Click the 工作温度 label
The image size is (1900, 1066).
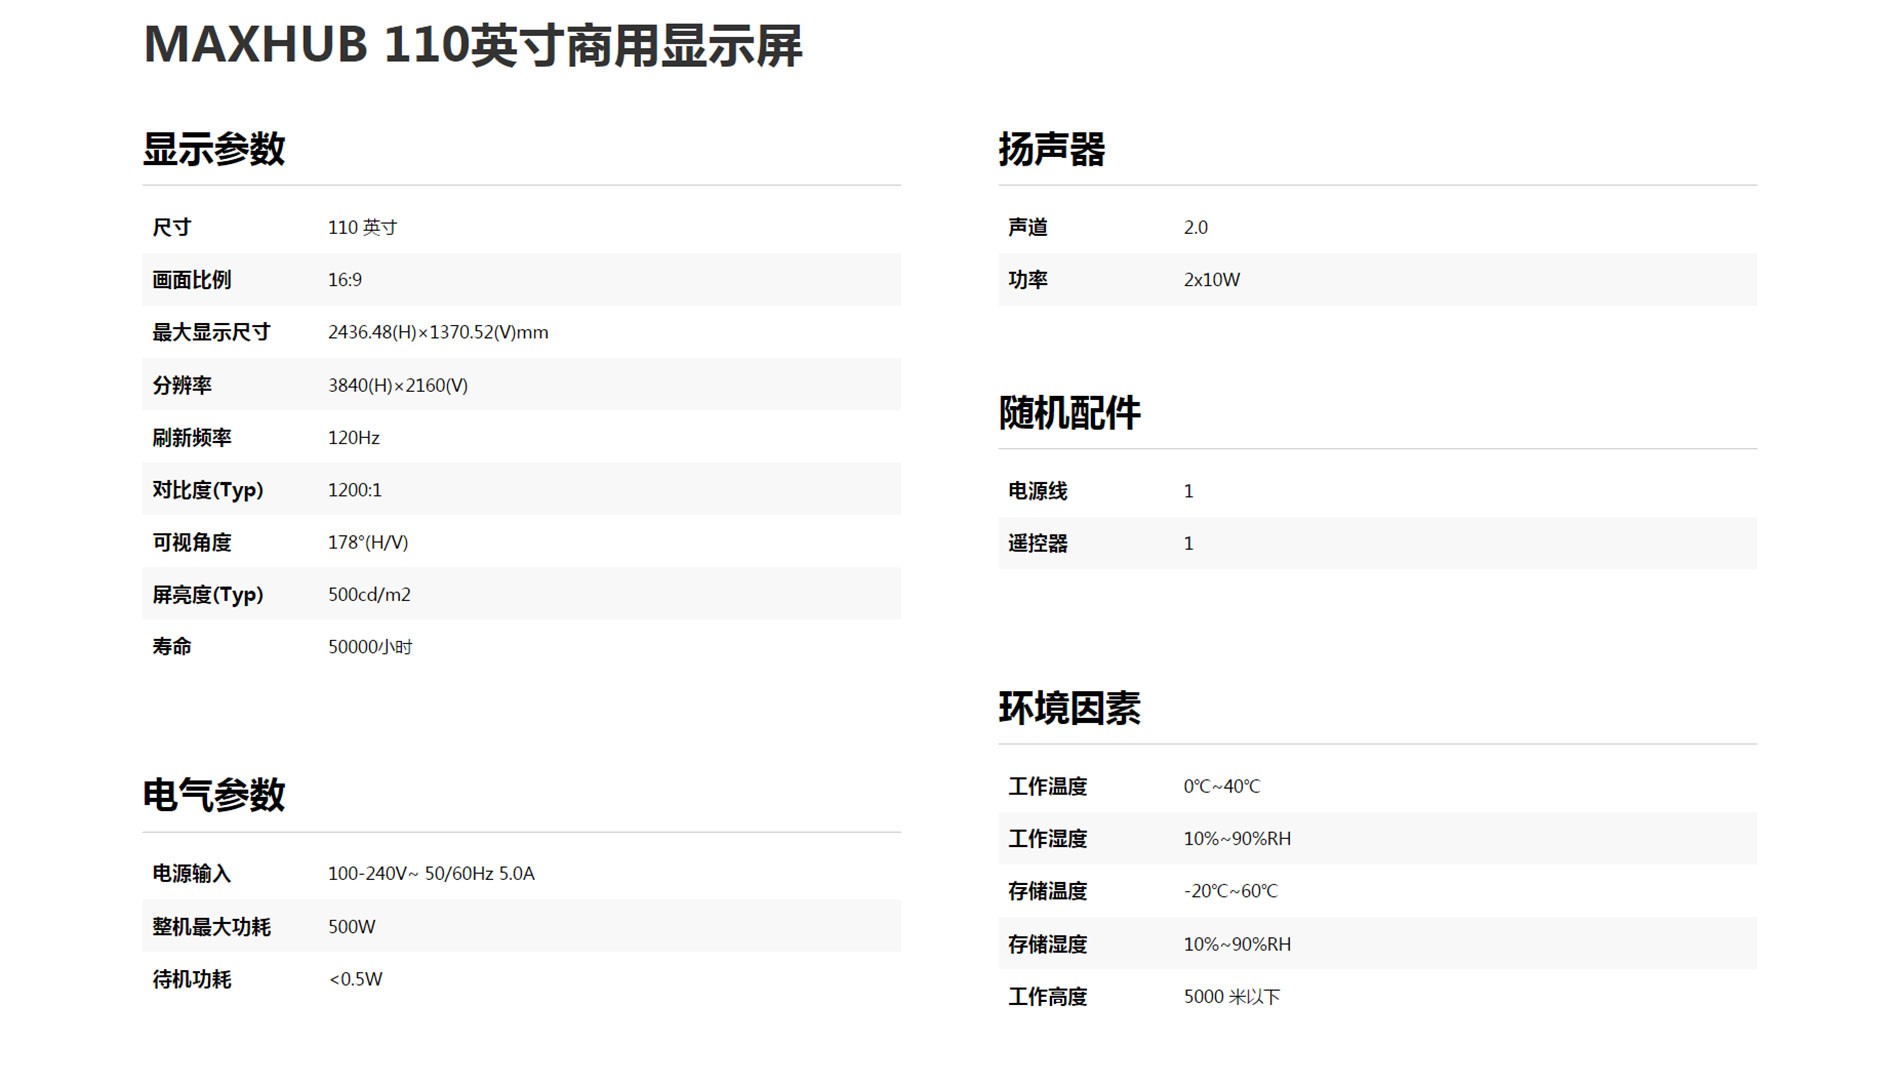click(x=1048, y=787)
